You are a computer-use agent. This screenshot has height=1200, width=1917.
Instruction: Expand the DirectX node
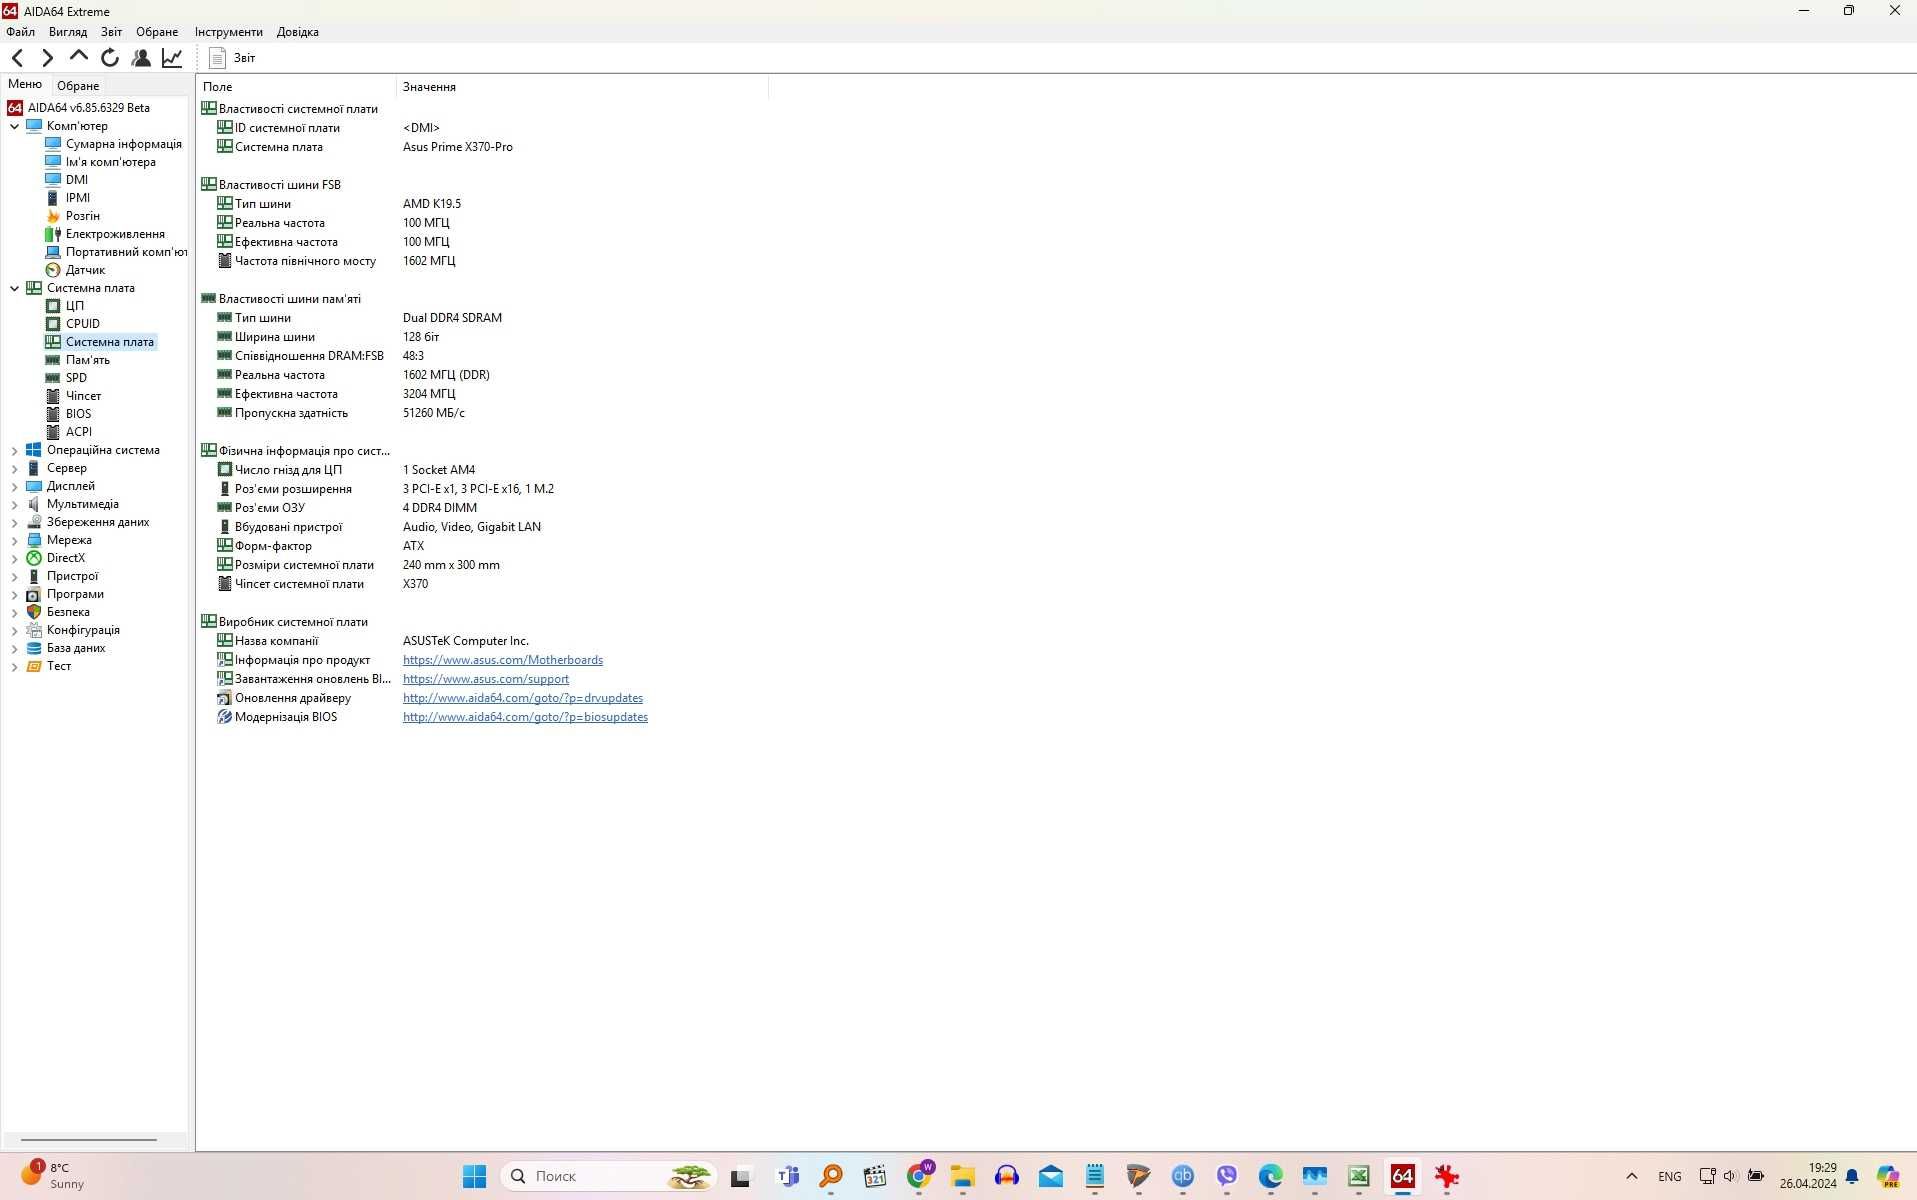(14, 558)
